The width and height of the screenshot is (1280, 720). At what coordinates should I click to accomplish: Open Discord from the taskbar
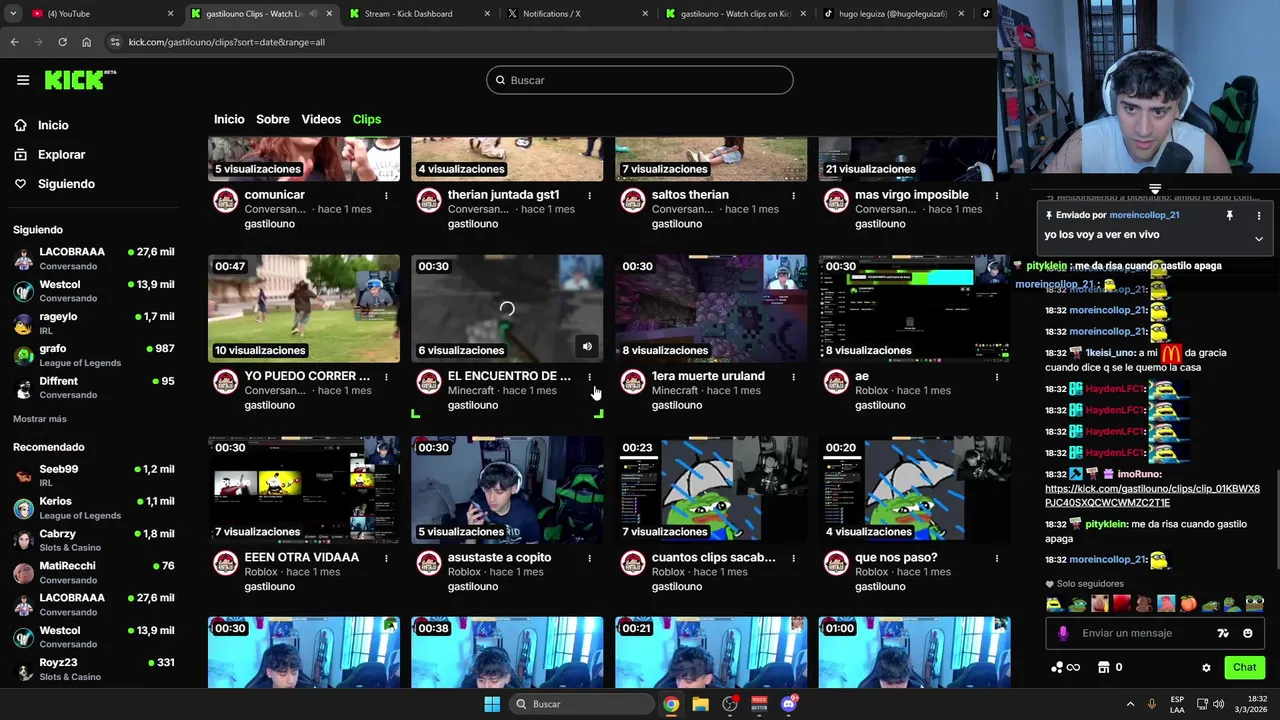[788, 704]
